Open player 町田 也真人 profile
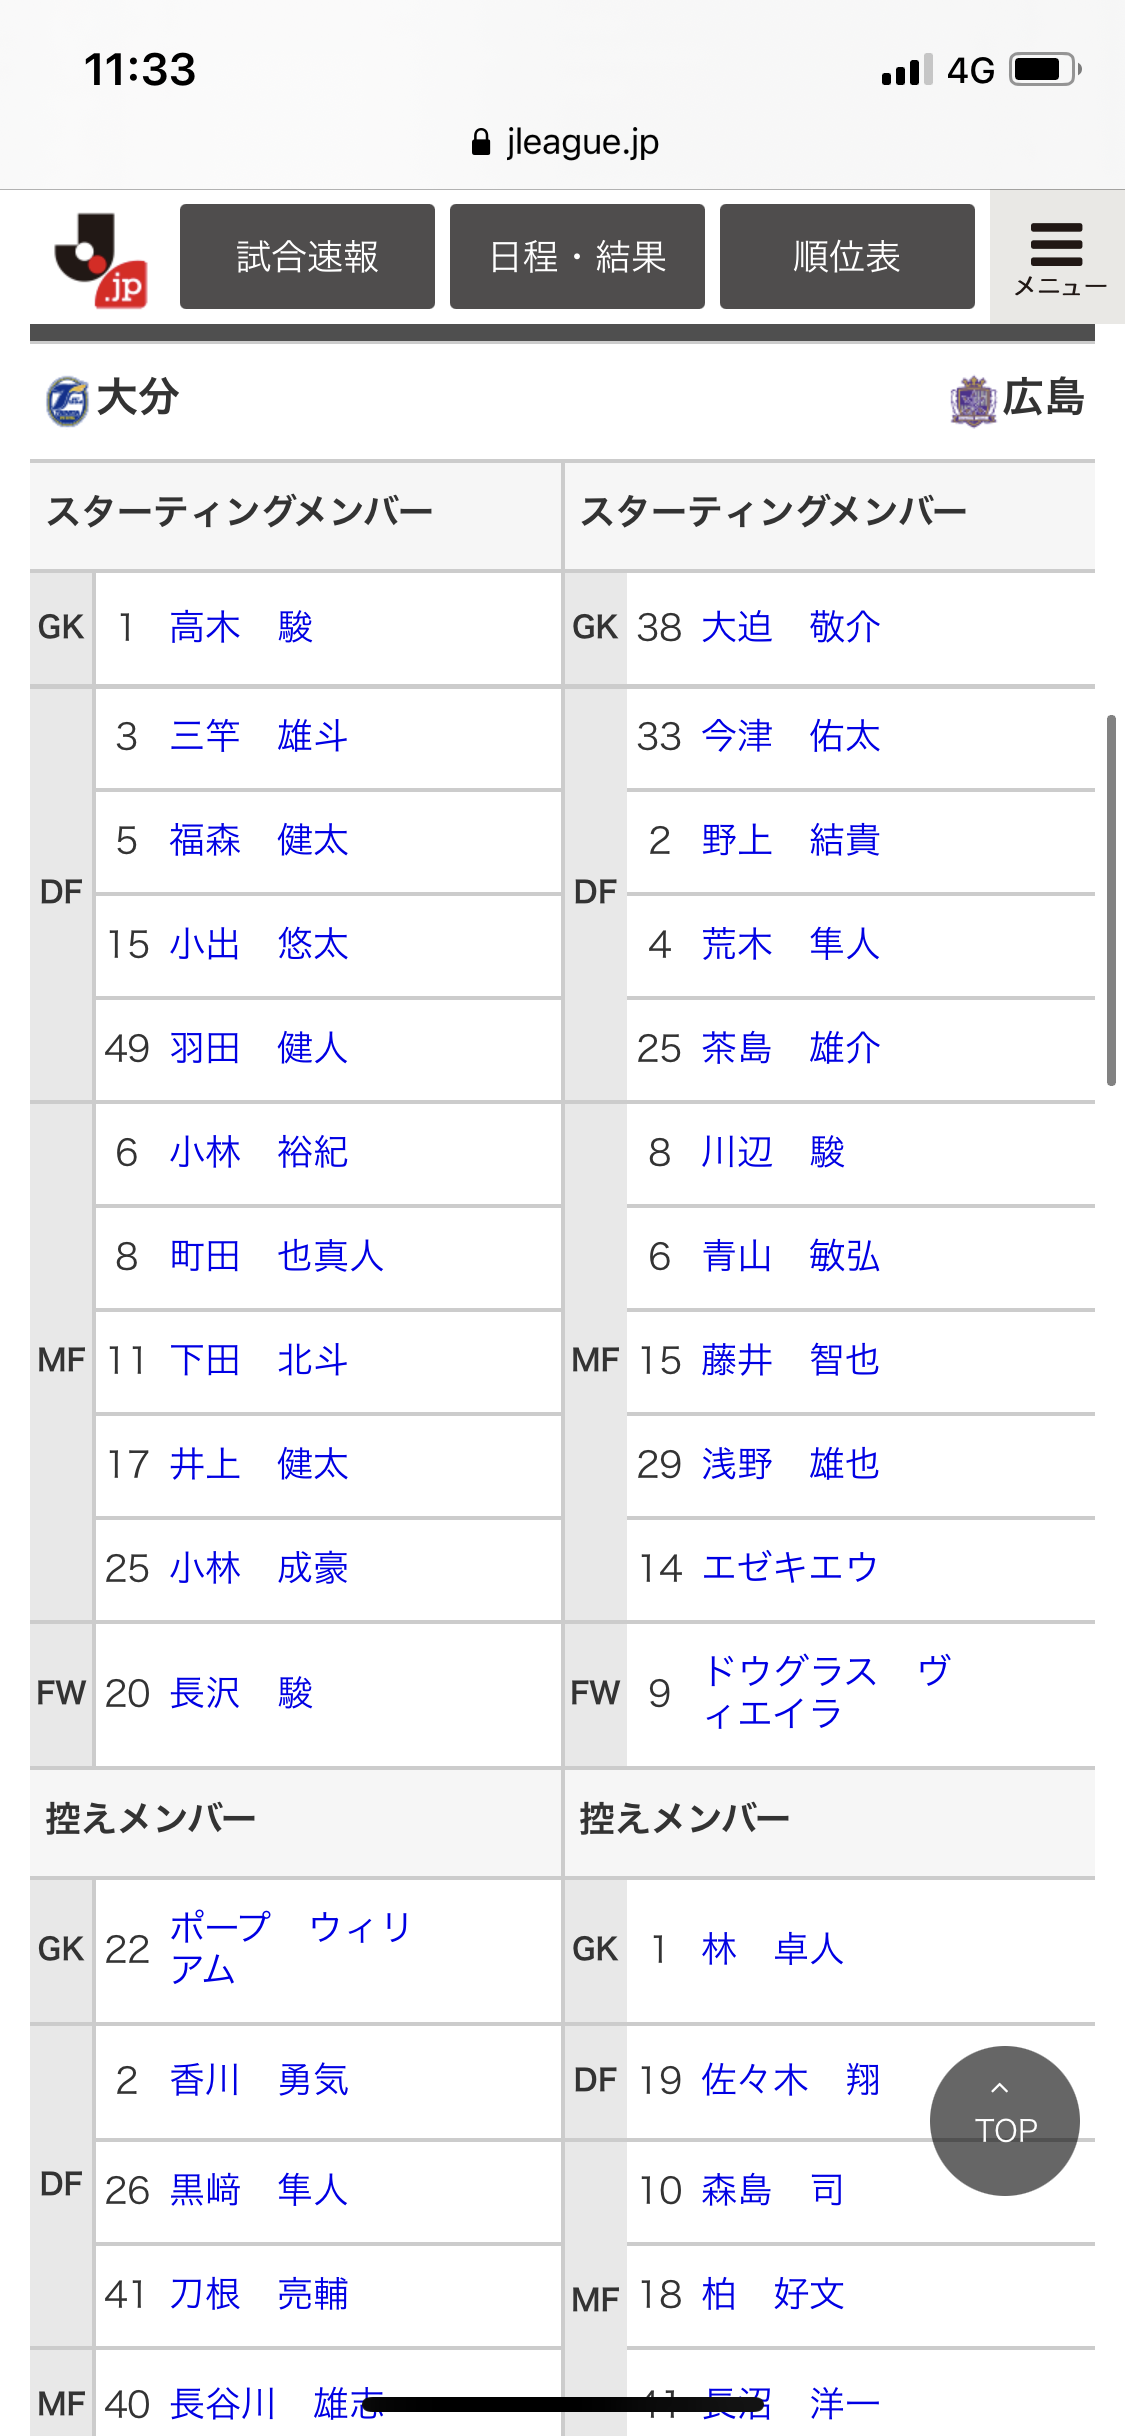The image size is (1125, 2436). tap(276, 1256)
